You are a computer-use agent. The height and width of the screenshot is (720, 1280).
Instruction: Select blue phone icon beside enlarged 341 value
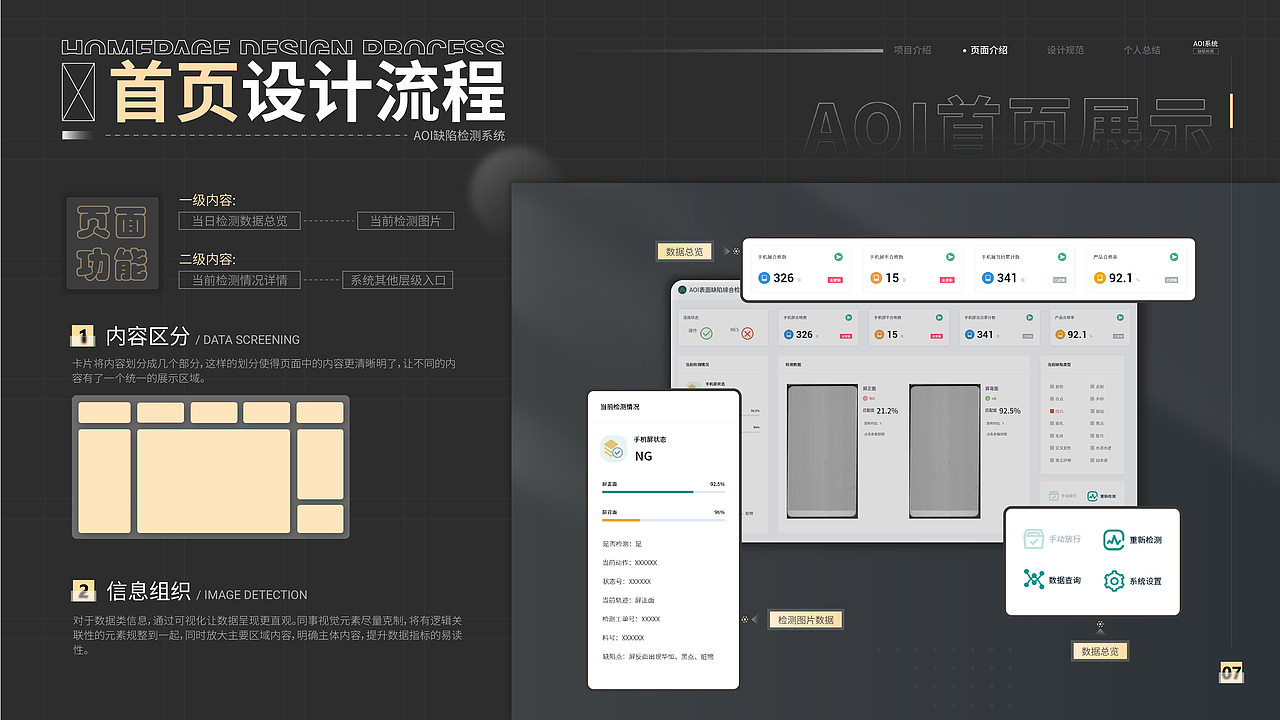987,278
